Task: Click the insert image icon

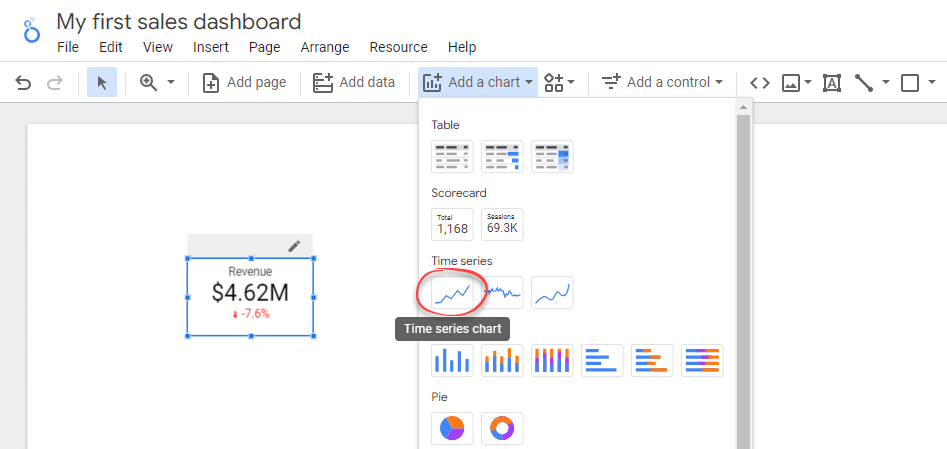Action: [x=791, y=83]
